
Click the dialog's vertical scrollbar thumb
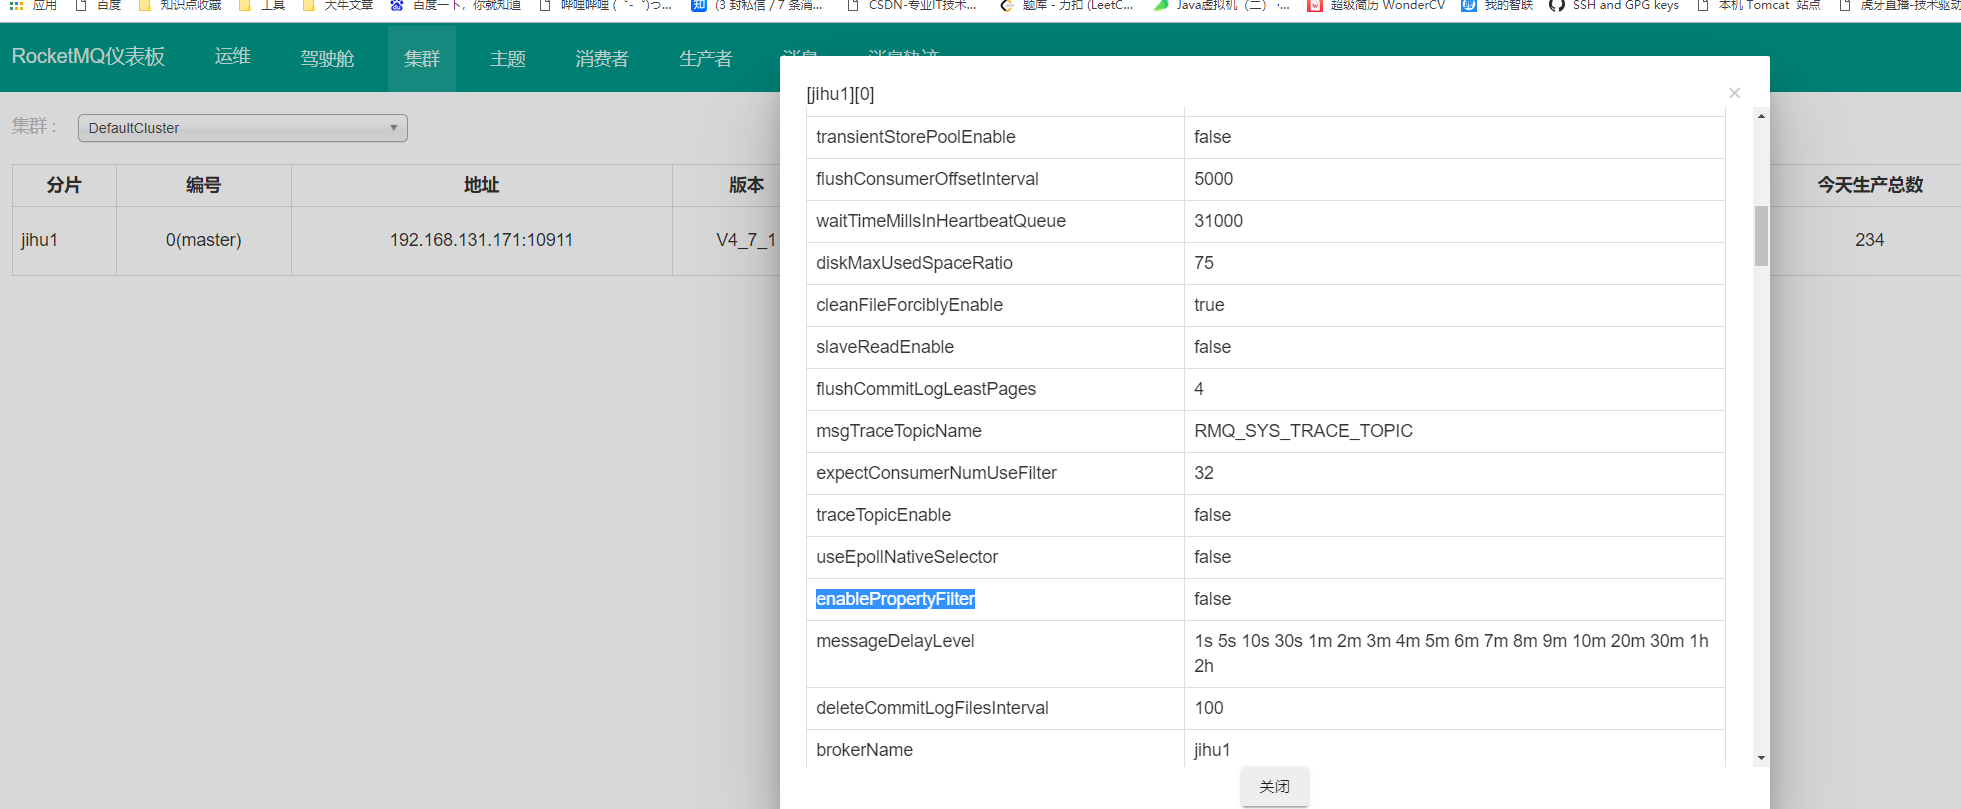tap(1761, 236)
